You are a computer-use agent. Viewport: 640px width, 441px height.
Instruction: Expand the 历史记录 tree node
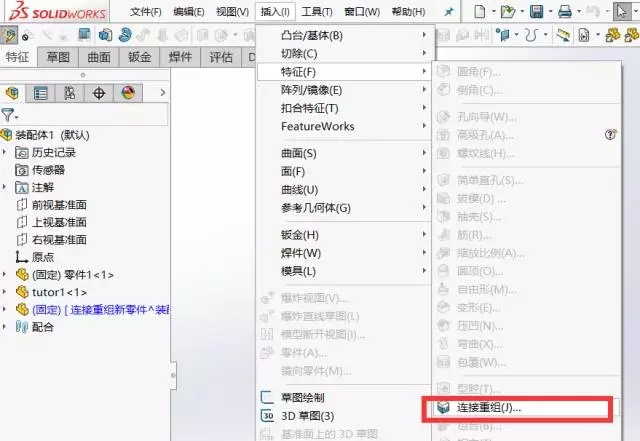6,152
